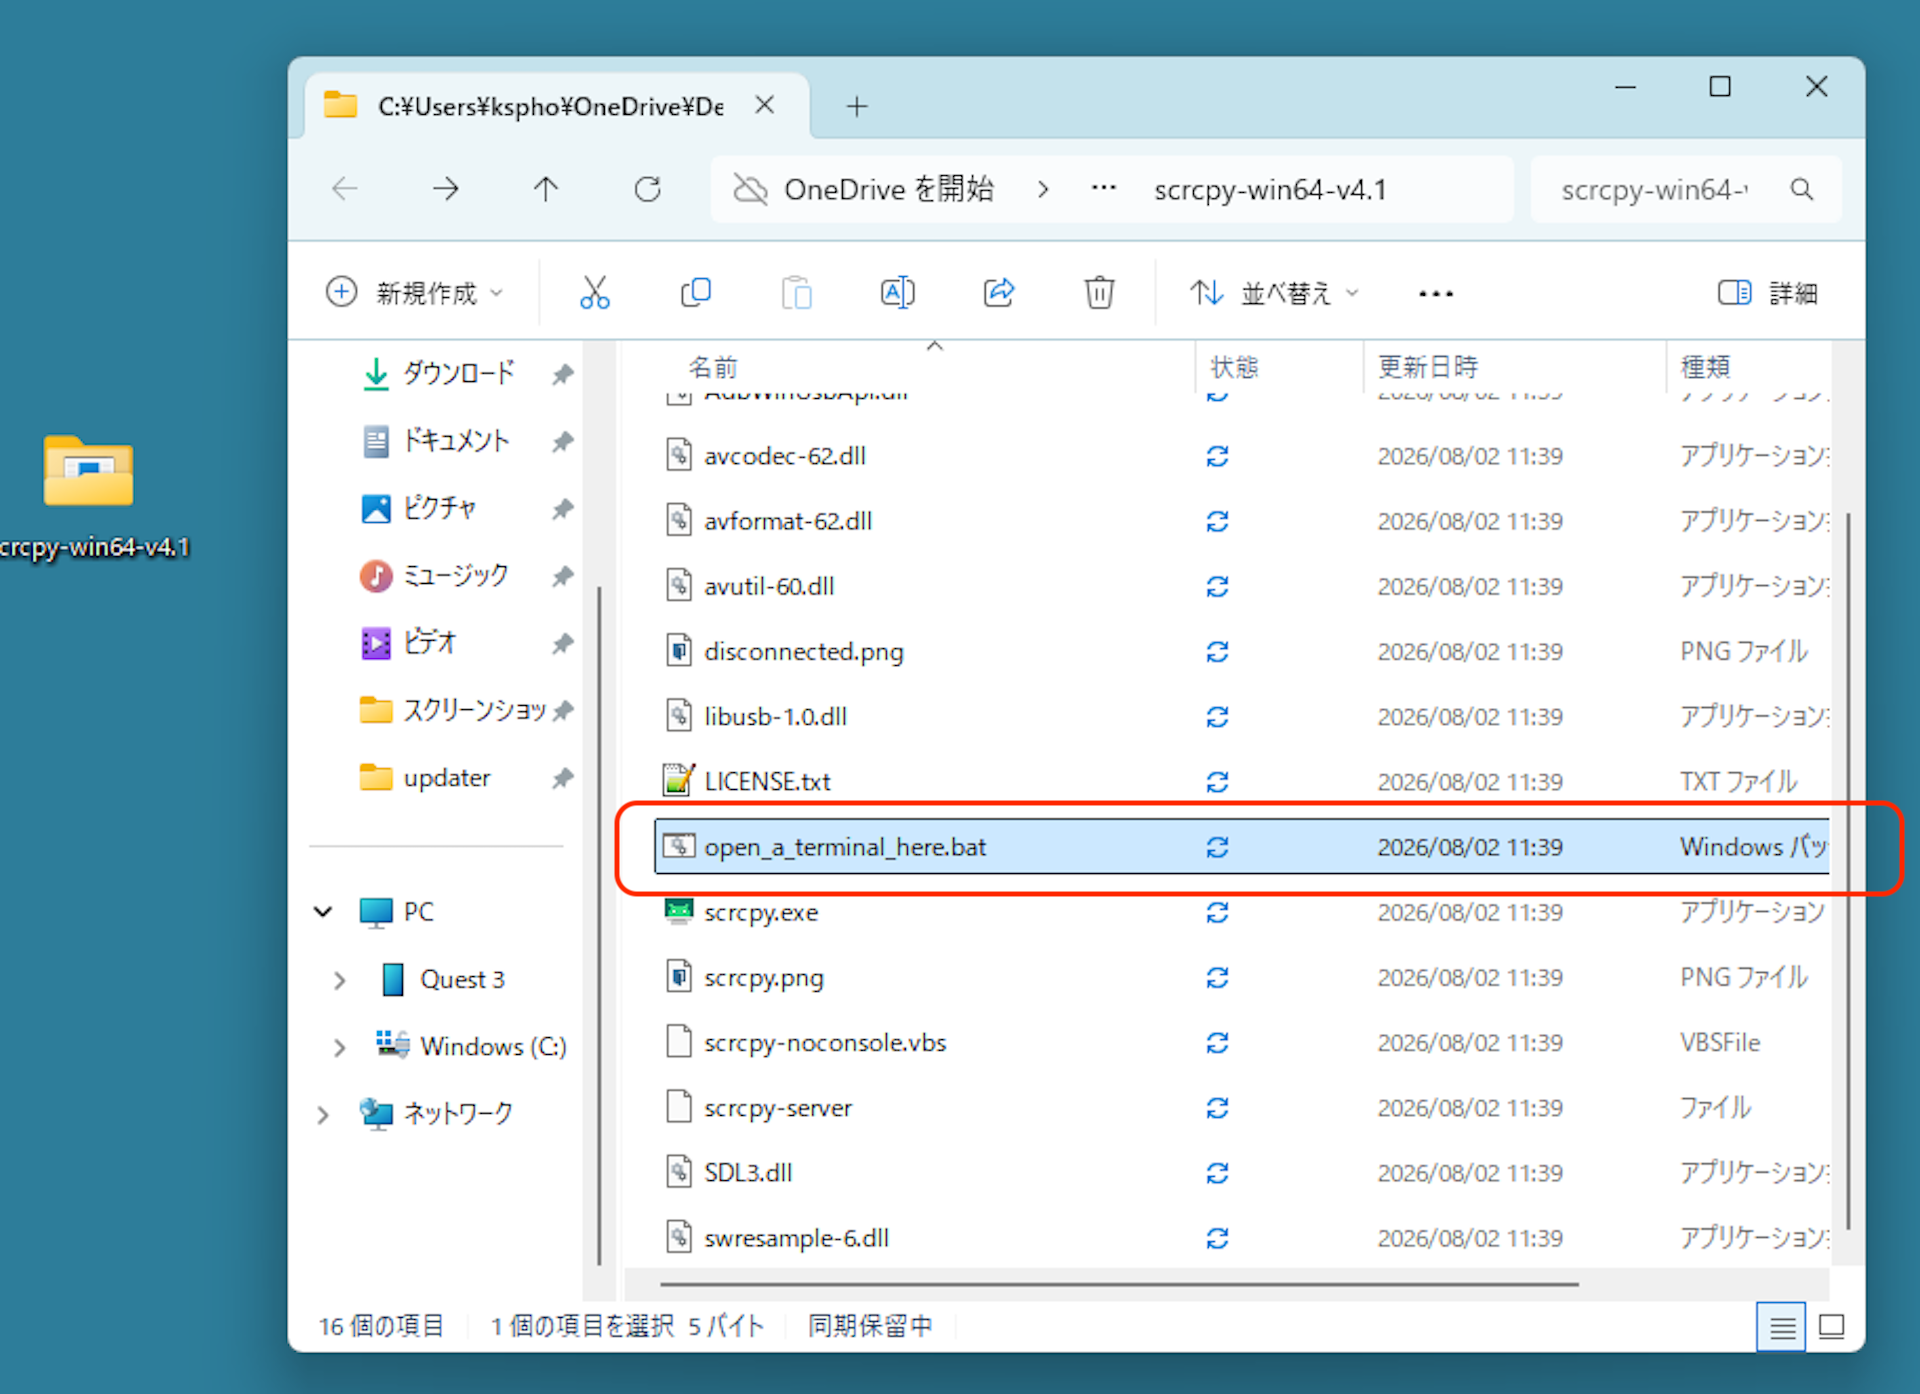Switch to details list view icon

click(1781, 1326)
